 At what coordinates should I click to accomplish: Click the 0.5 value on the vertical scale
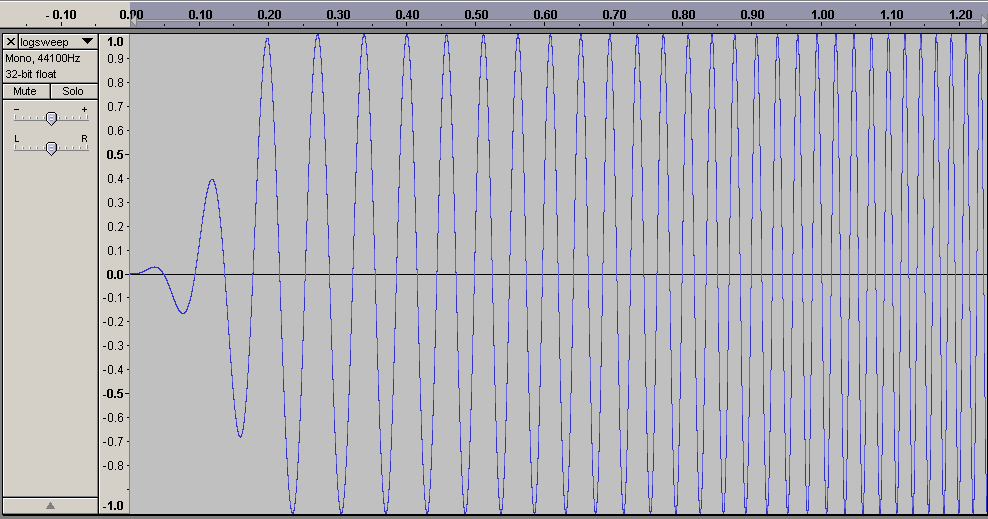pyautogui.click(x=115, y=155)
